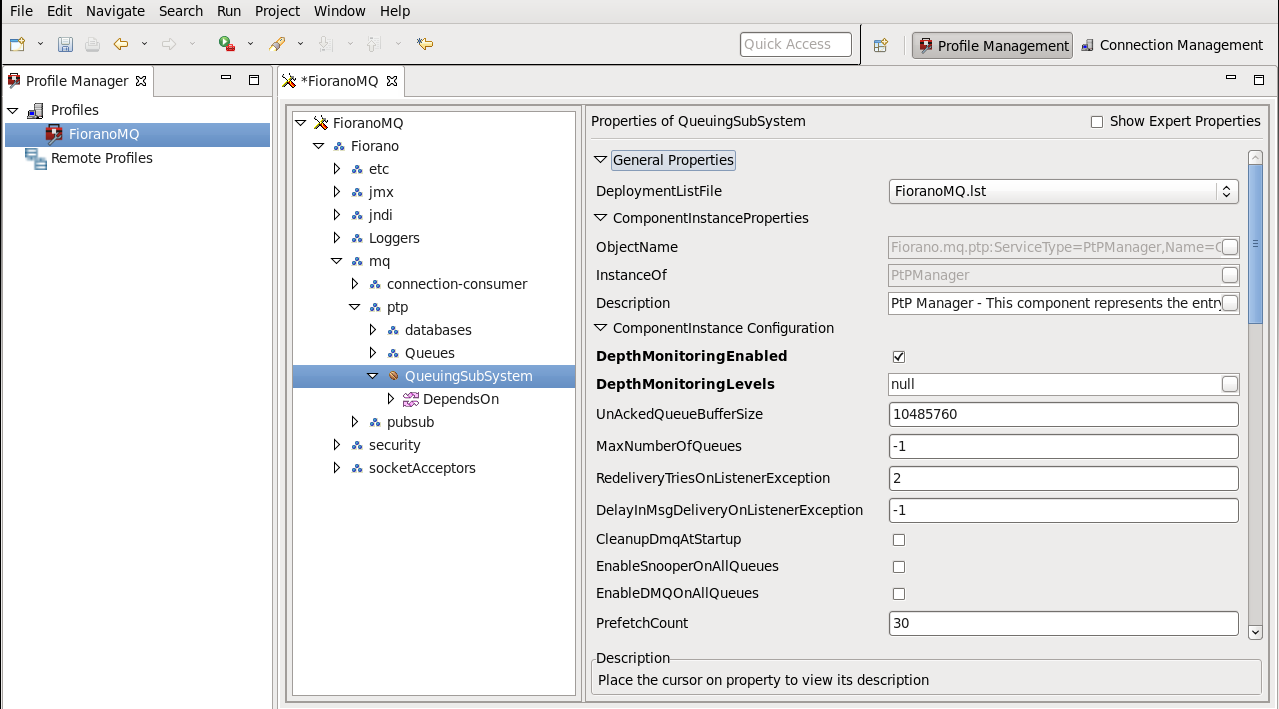Click the Queues node icon
Screen dimensions: 1279x709
[x=393, y=353]
